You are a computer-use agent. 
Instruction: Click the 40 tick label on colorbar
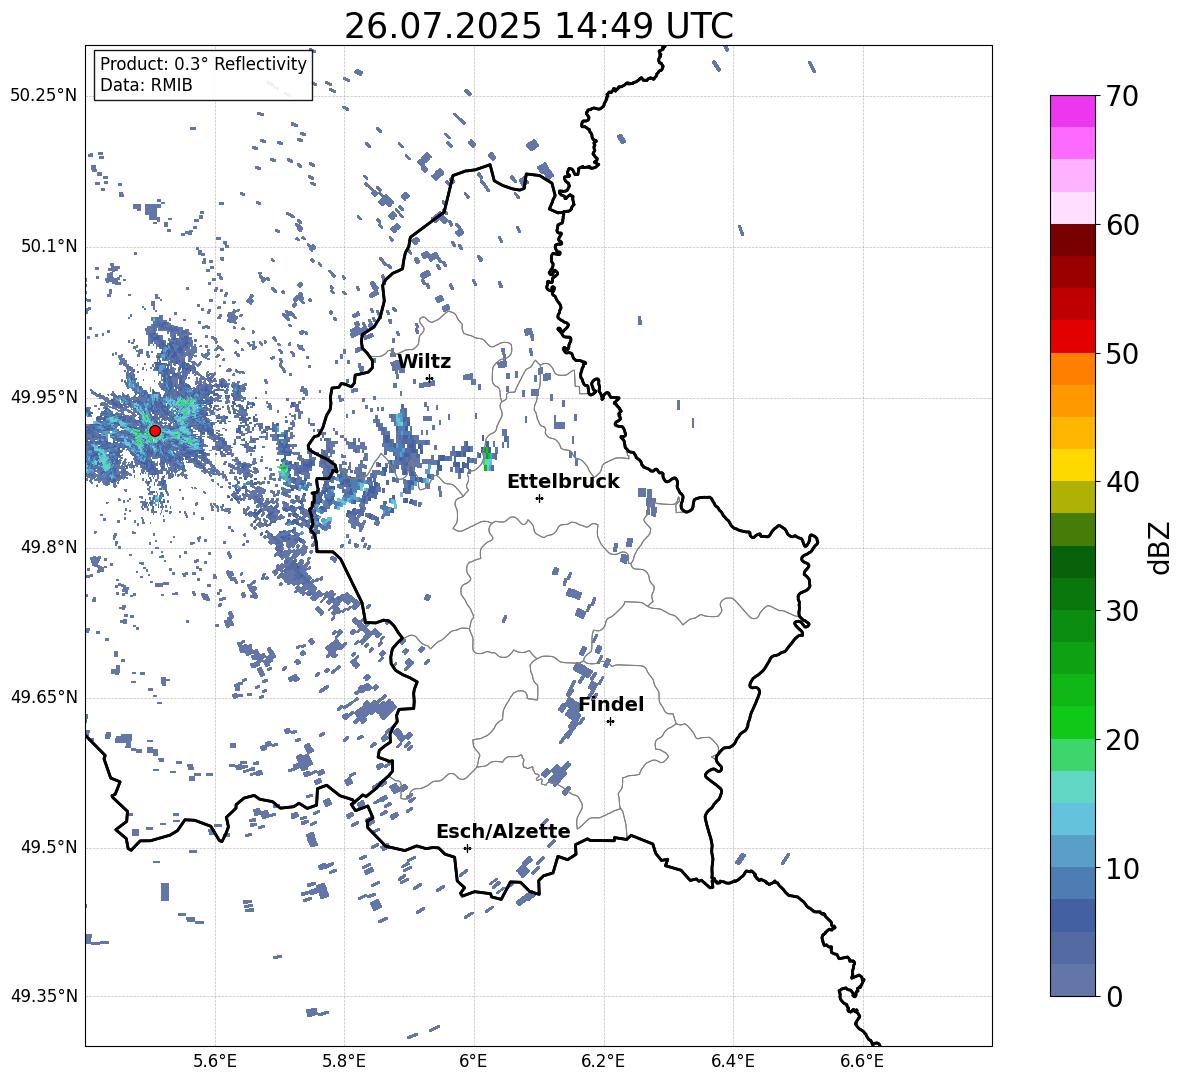pyautogui.click(x=1122, y=482)
